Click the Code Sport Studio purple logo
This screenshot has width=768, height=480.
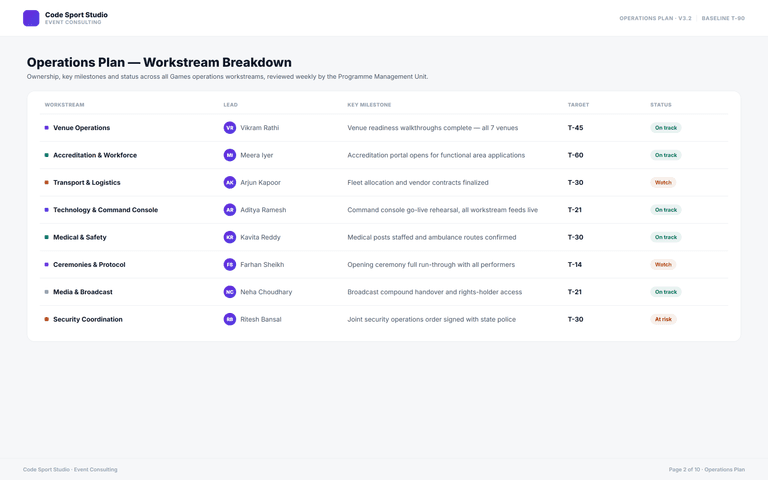[x=31, y=18]
